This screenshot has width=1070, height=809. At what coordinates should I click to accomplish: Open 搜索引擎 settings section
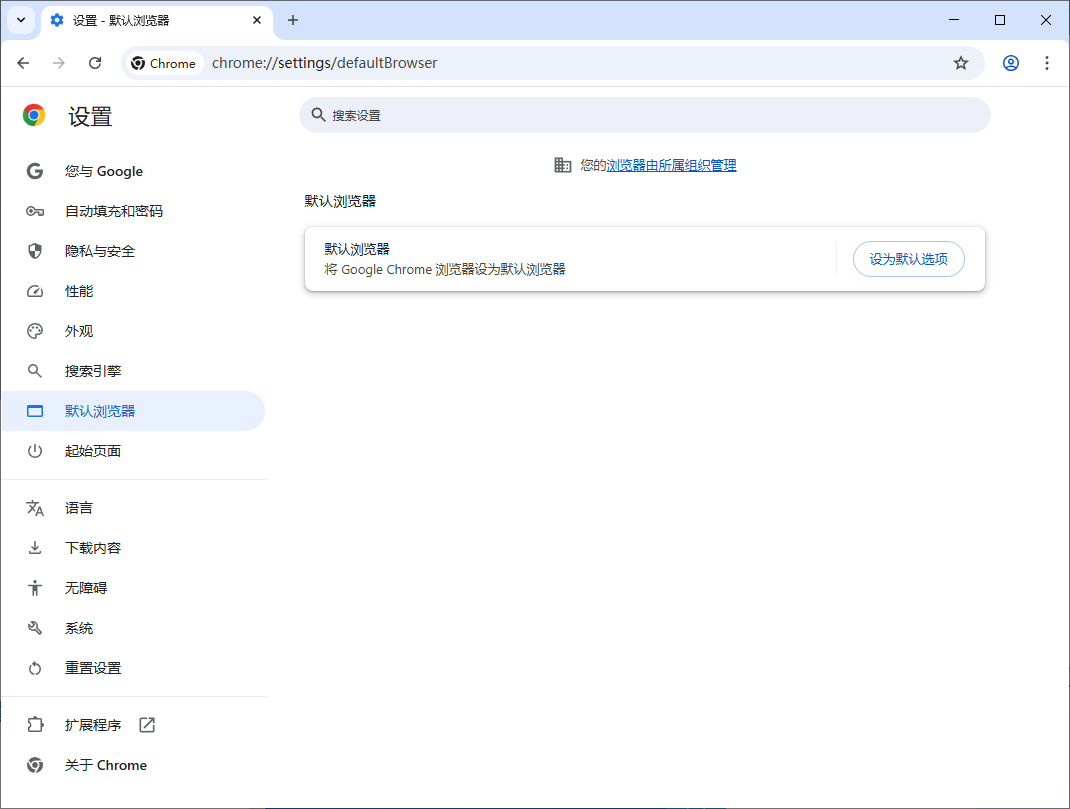click(133, 371)
